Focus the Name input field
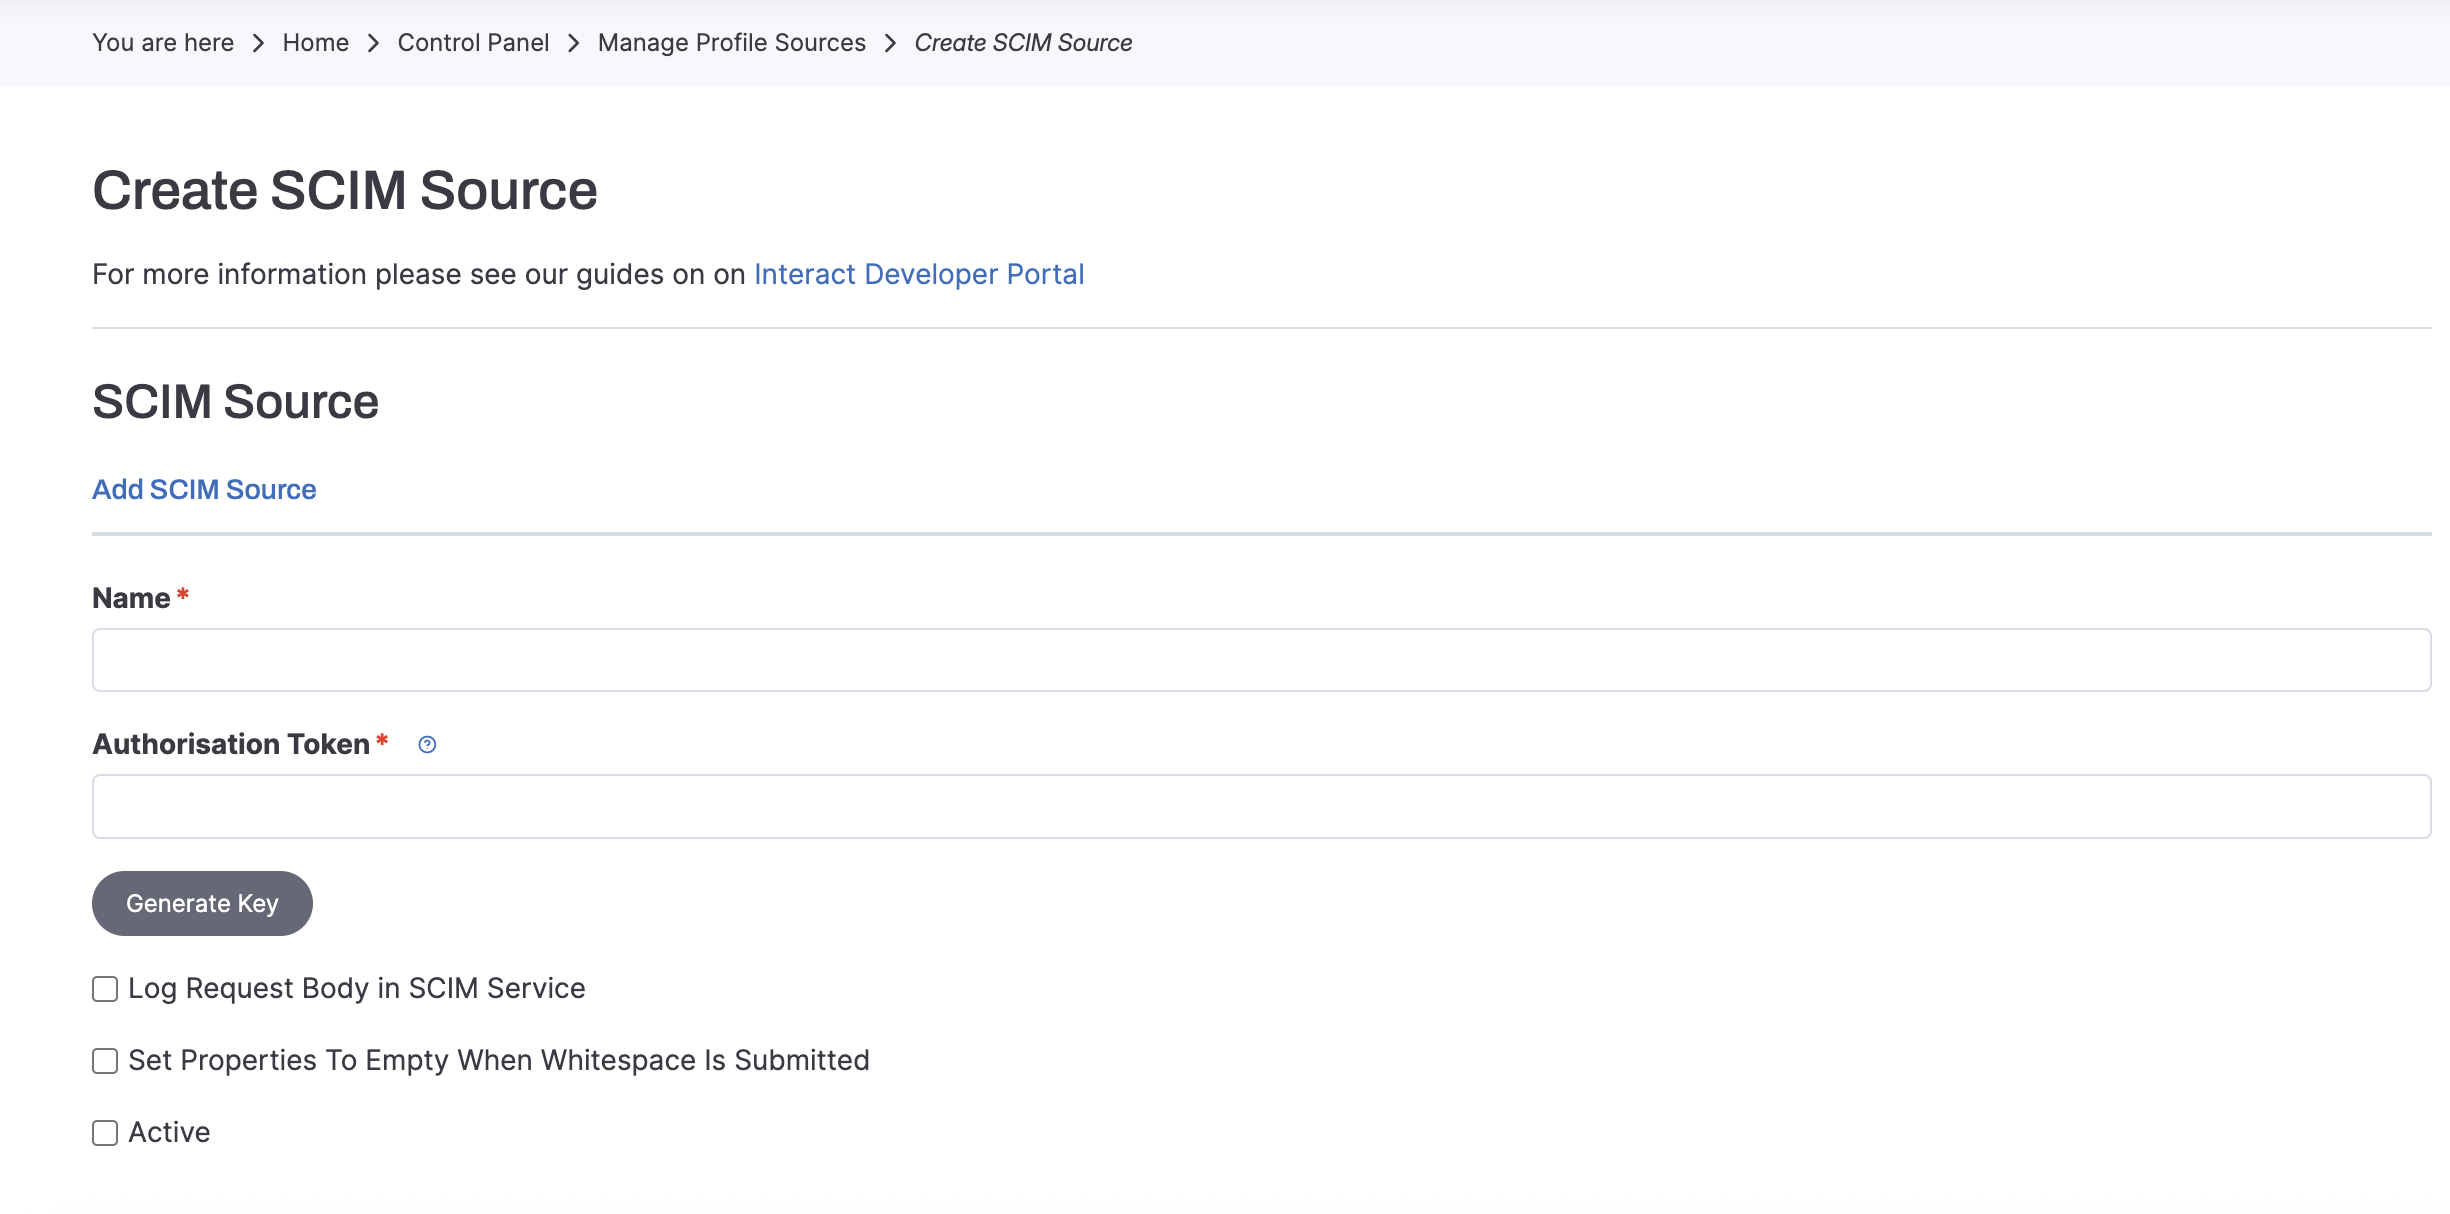The image size is (2450, 1214). coord(1261,660)
